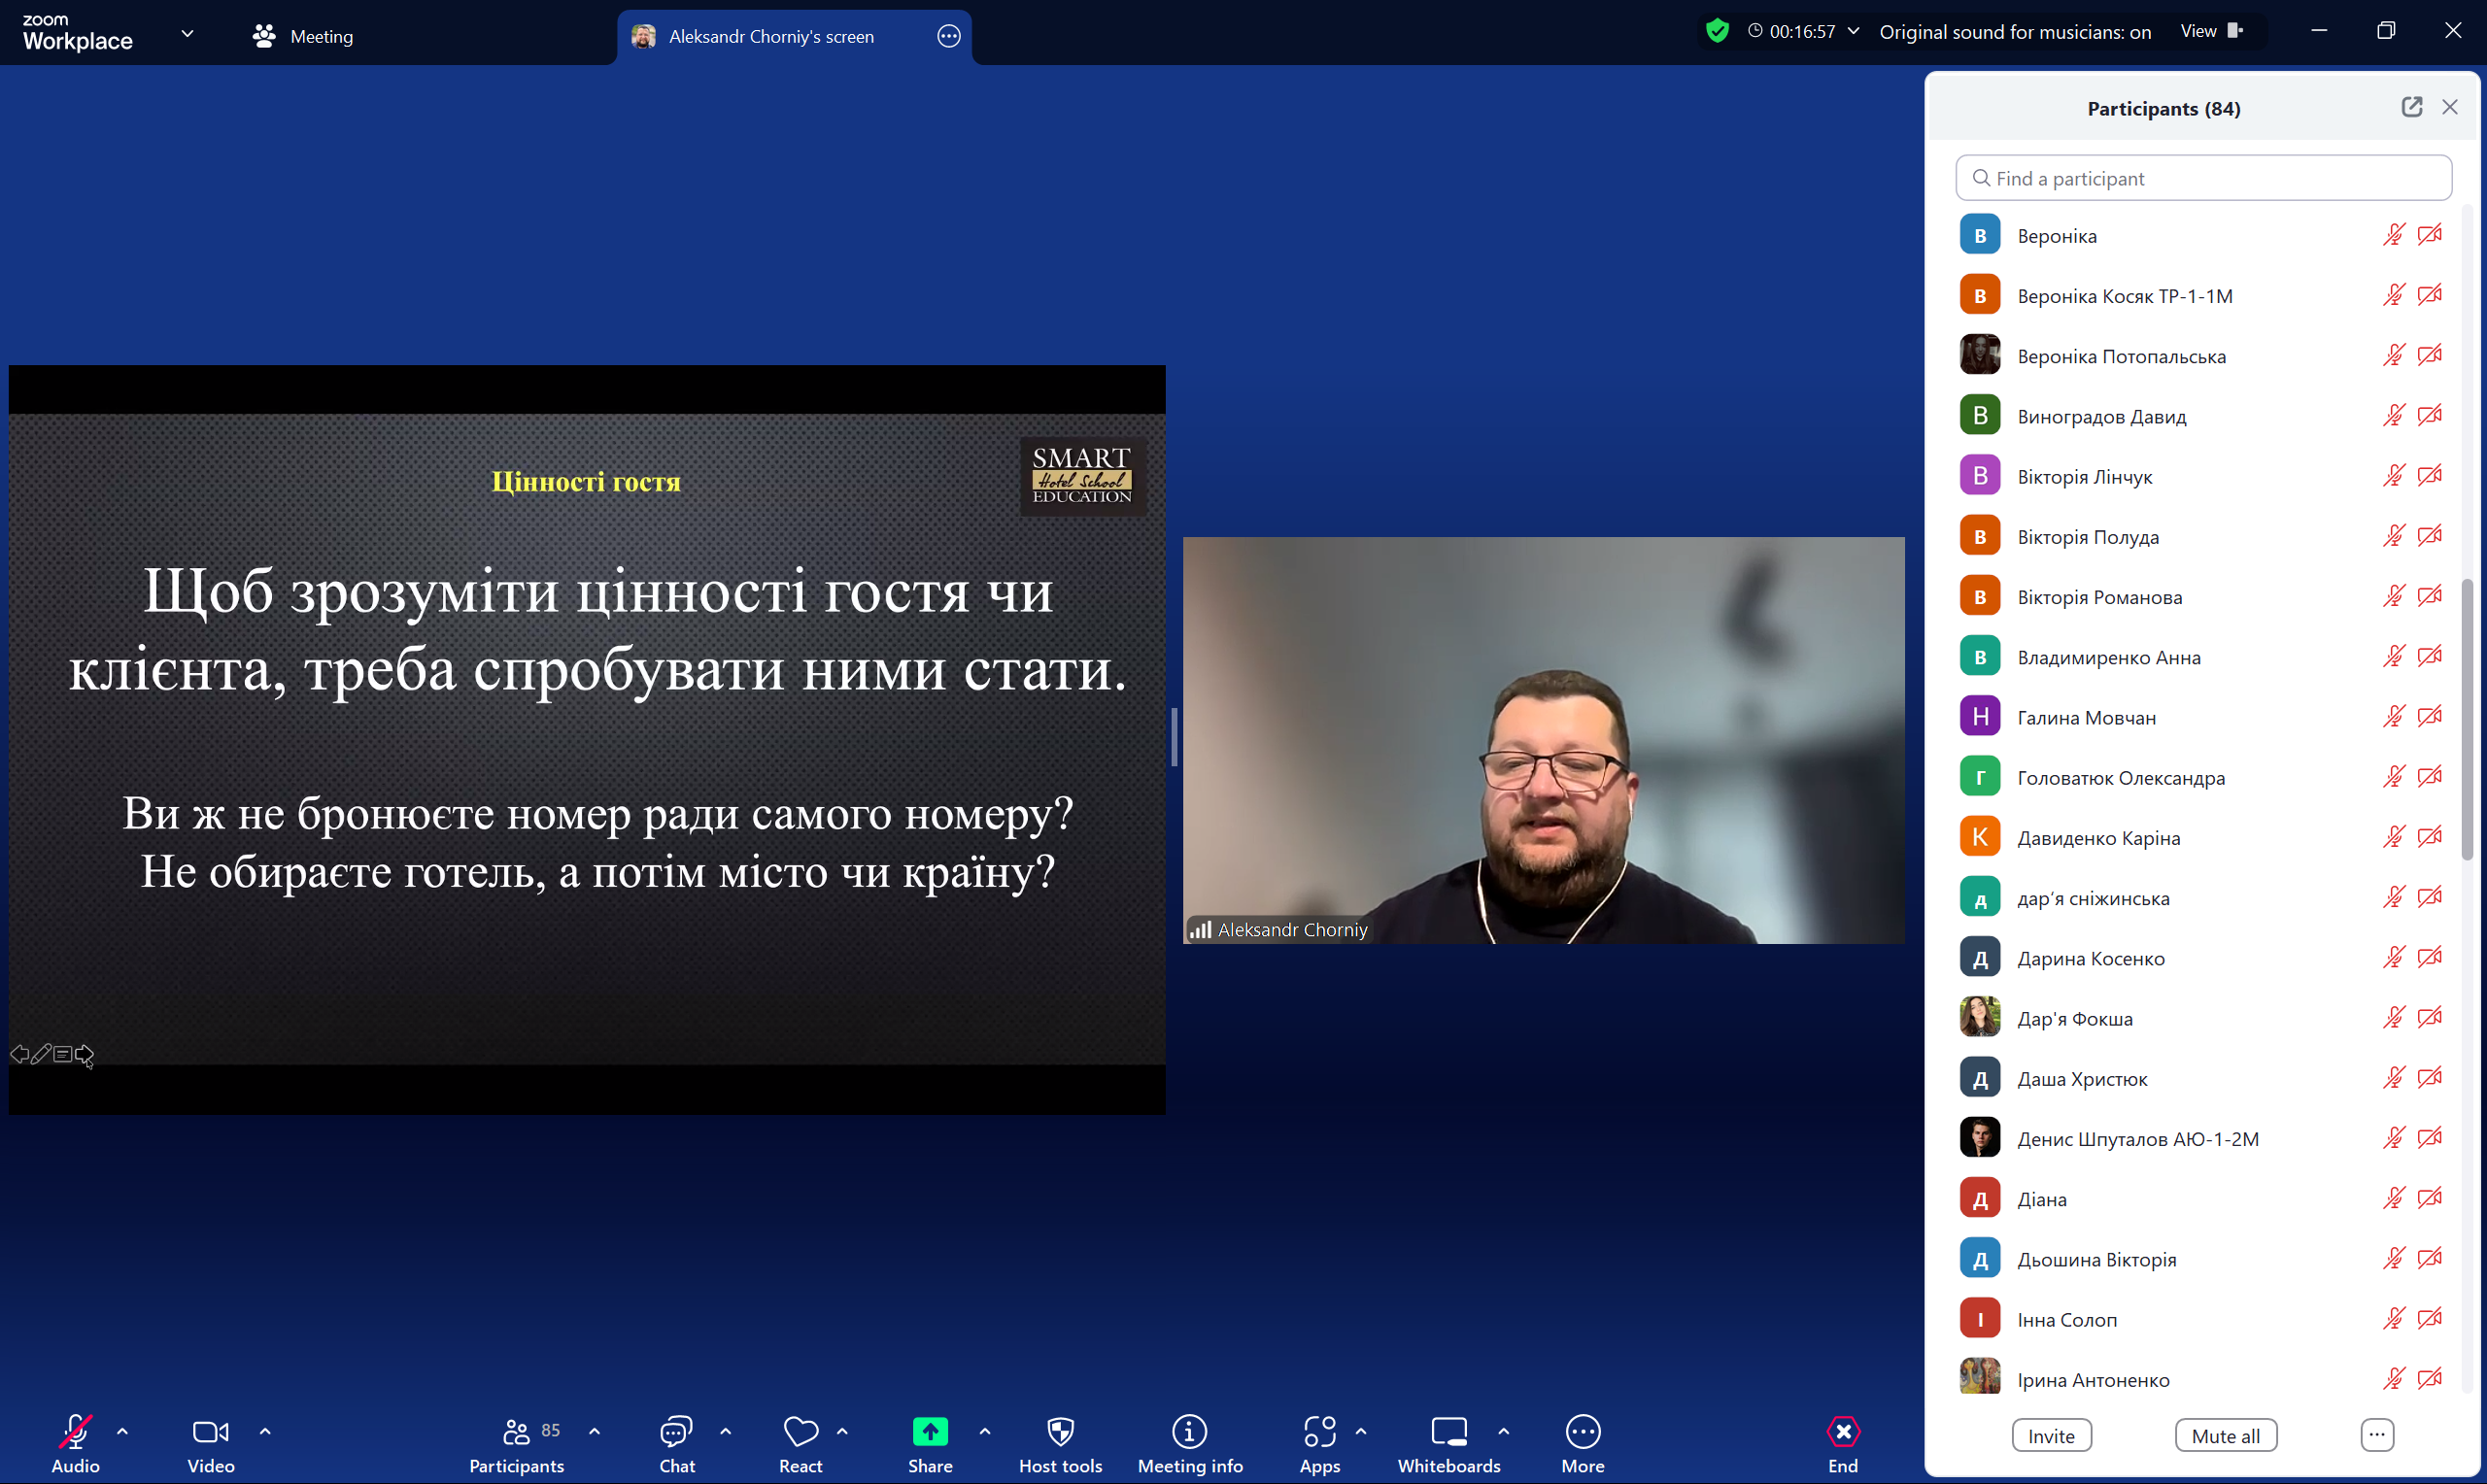The image size is (2487, 1484).
Task: Switch to the Meeting tab
Action: 303,37
